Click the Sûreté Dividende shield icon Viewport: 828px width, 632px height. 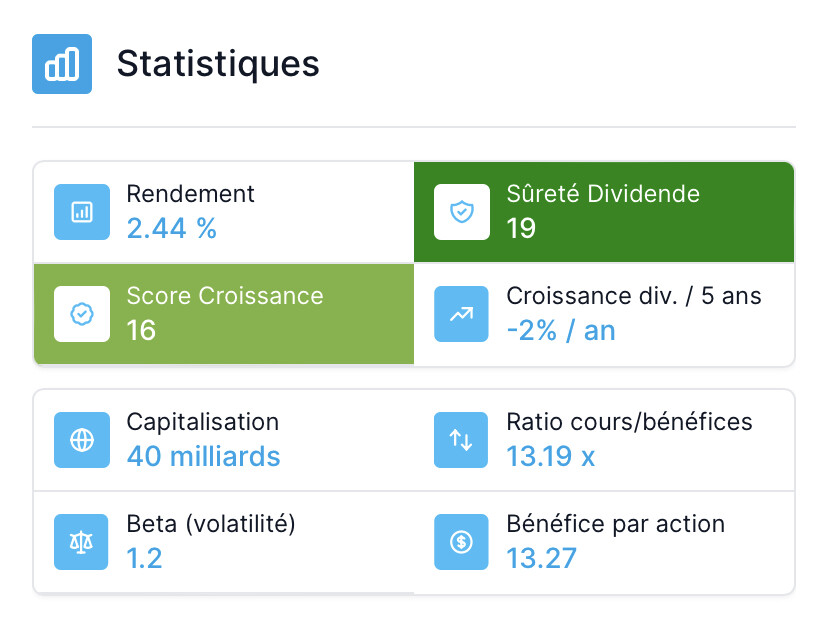pos(462,212)
